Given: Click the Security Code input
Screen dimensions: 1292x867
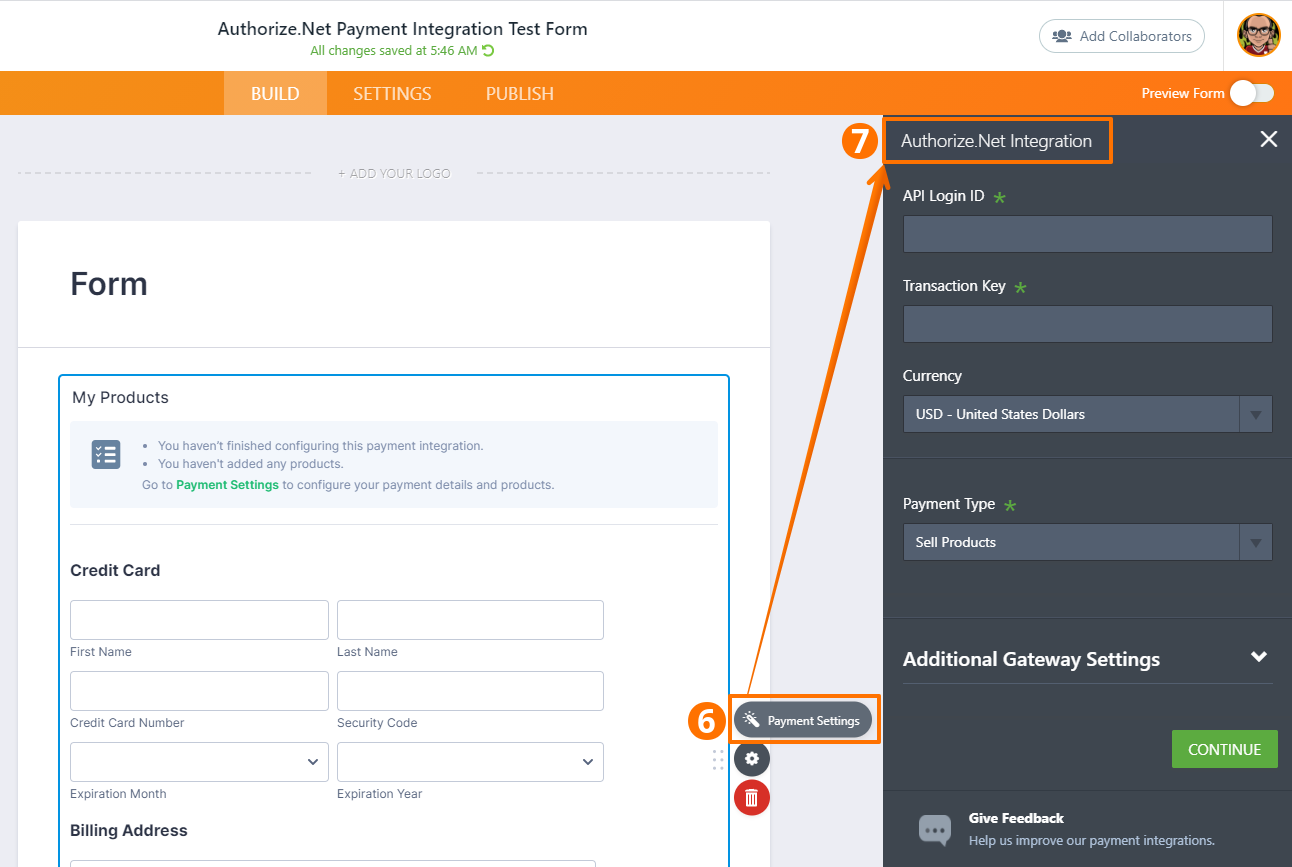Looking at the screenshot, I should [x=470, y=691].
